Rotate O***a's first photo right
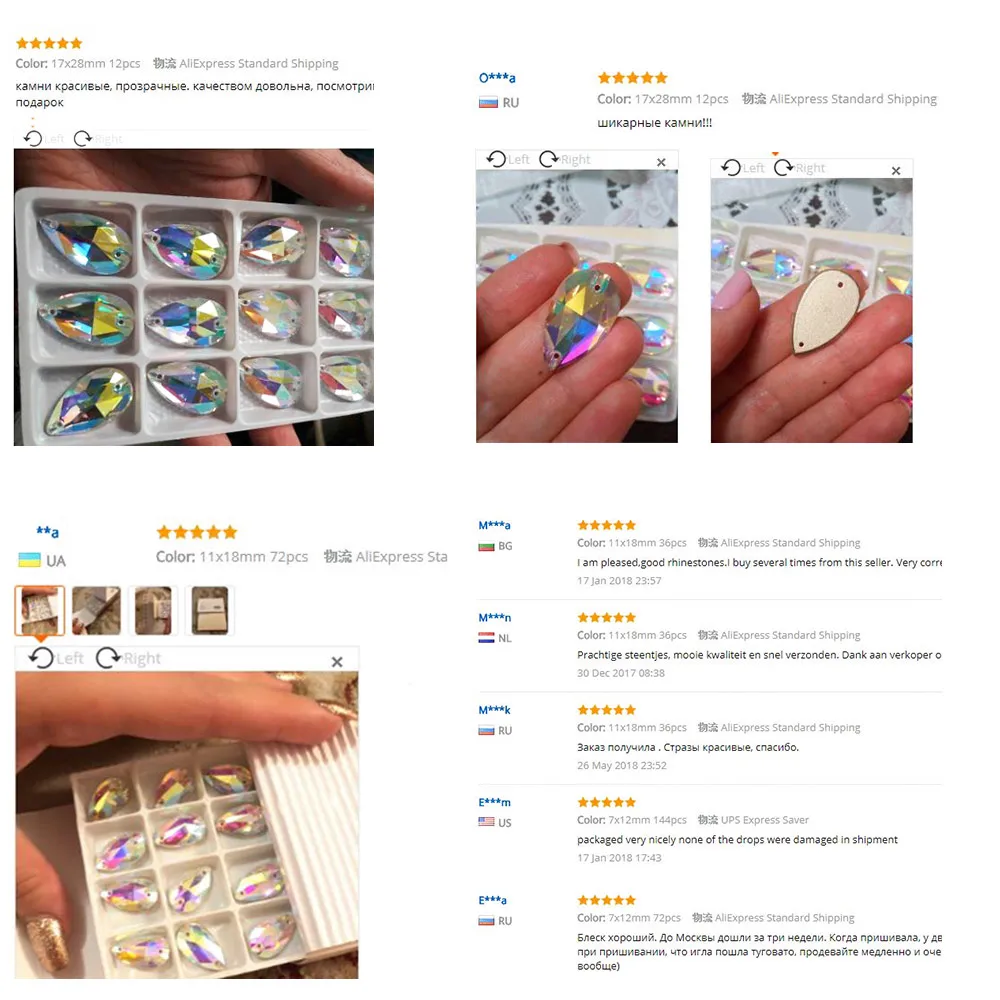This screenshot has height=1000, width=1000. [564, 159]
